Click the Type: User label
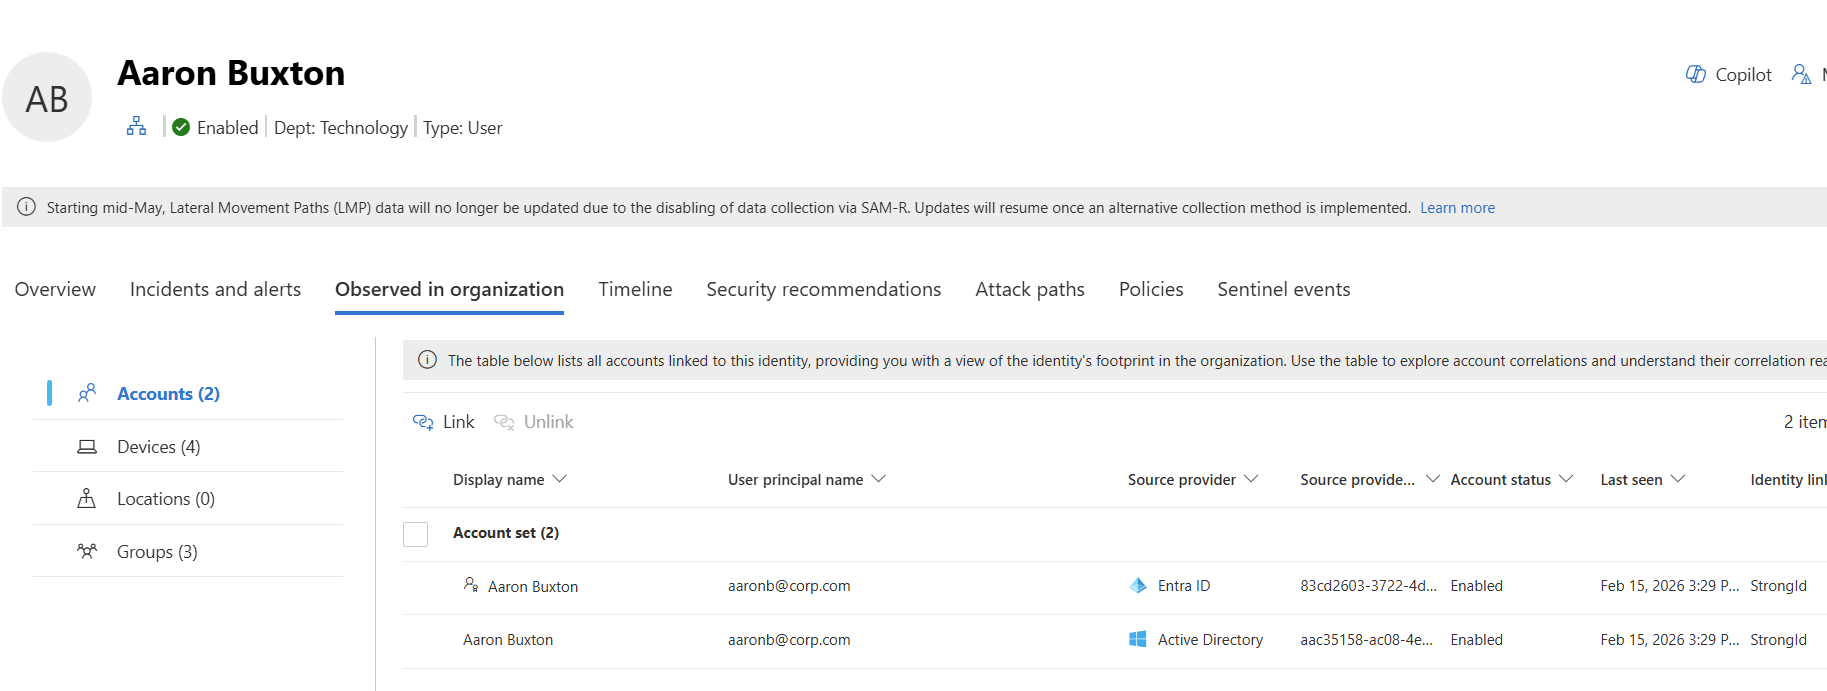The height and width of the screenshot is (691, 1827). [463, 128]
